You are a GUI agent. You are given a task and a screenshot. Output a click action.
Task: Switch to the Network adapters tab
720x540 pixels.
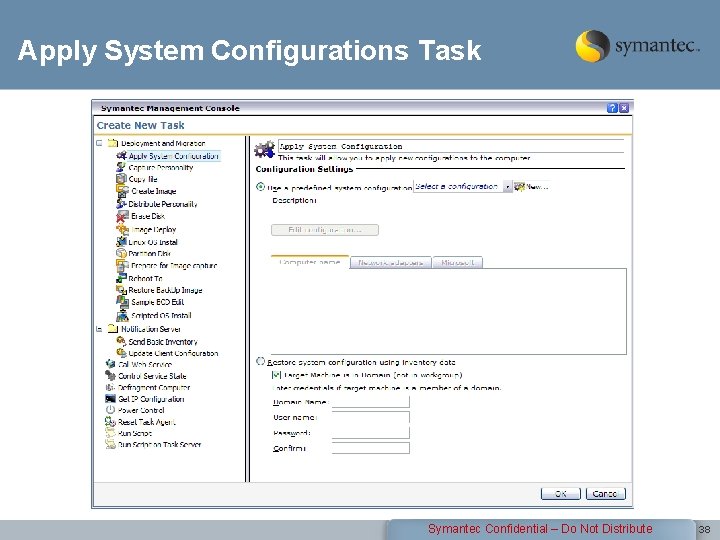pos(390,263)
